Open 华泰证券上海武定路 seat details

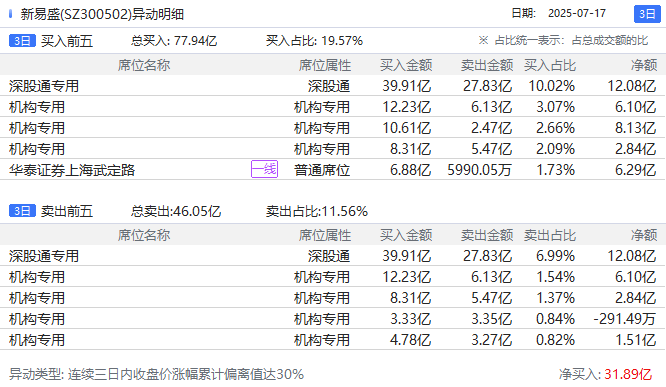pyautogui.click(x=72, y=170)
